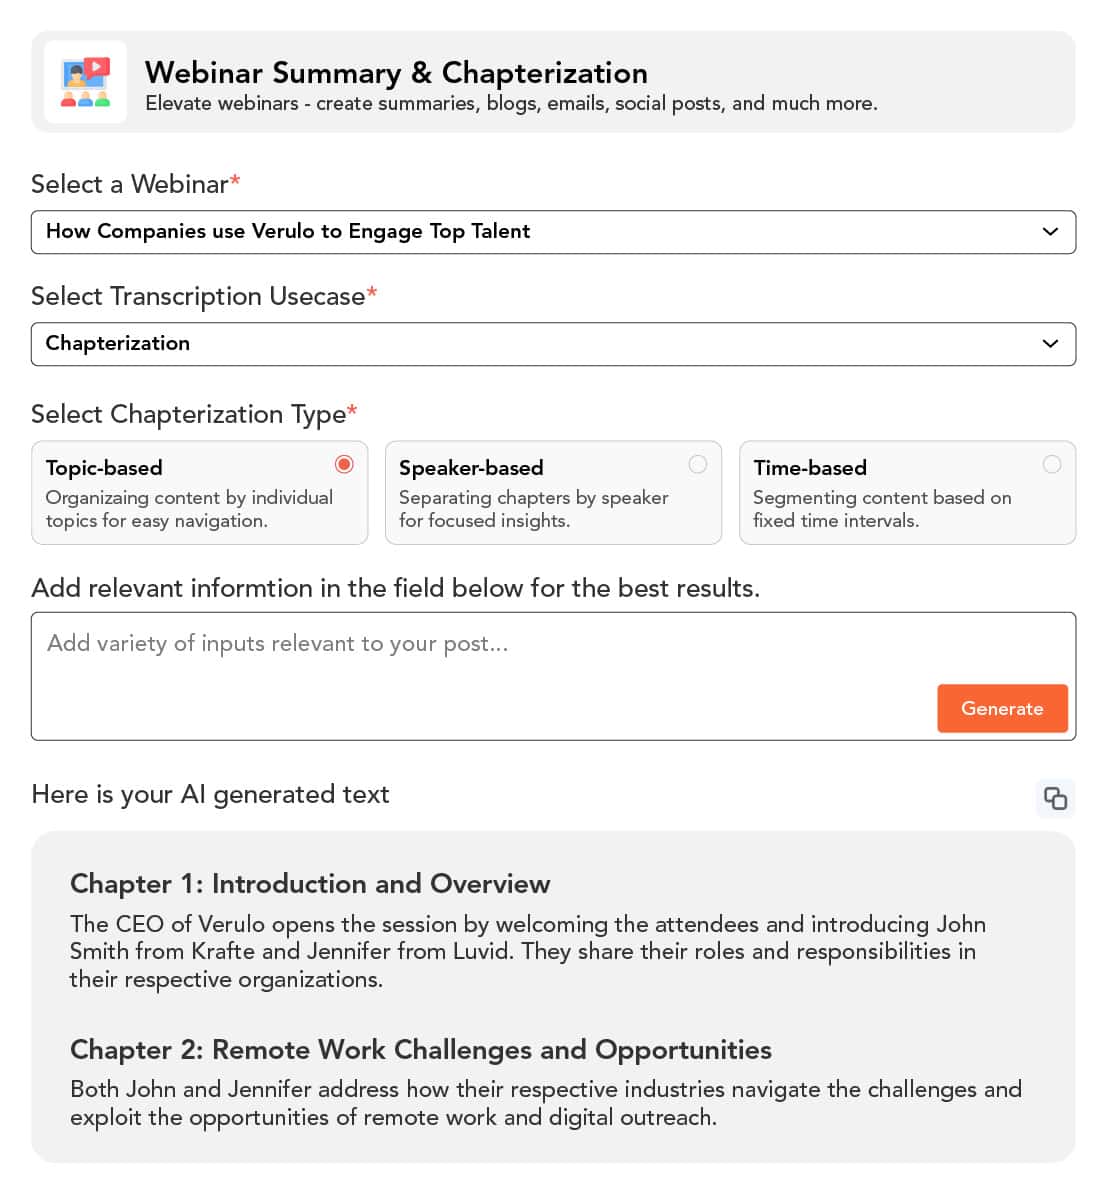
Task: Open the Select a Webinar dropdown
Action: pos(553,232)
